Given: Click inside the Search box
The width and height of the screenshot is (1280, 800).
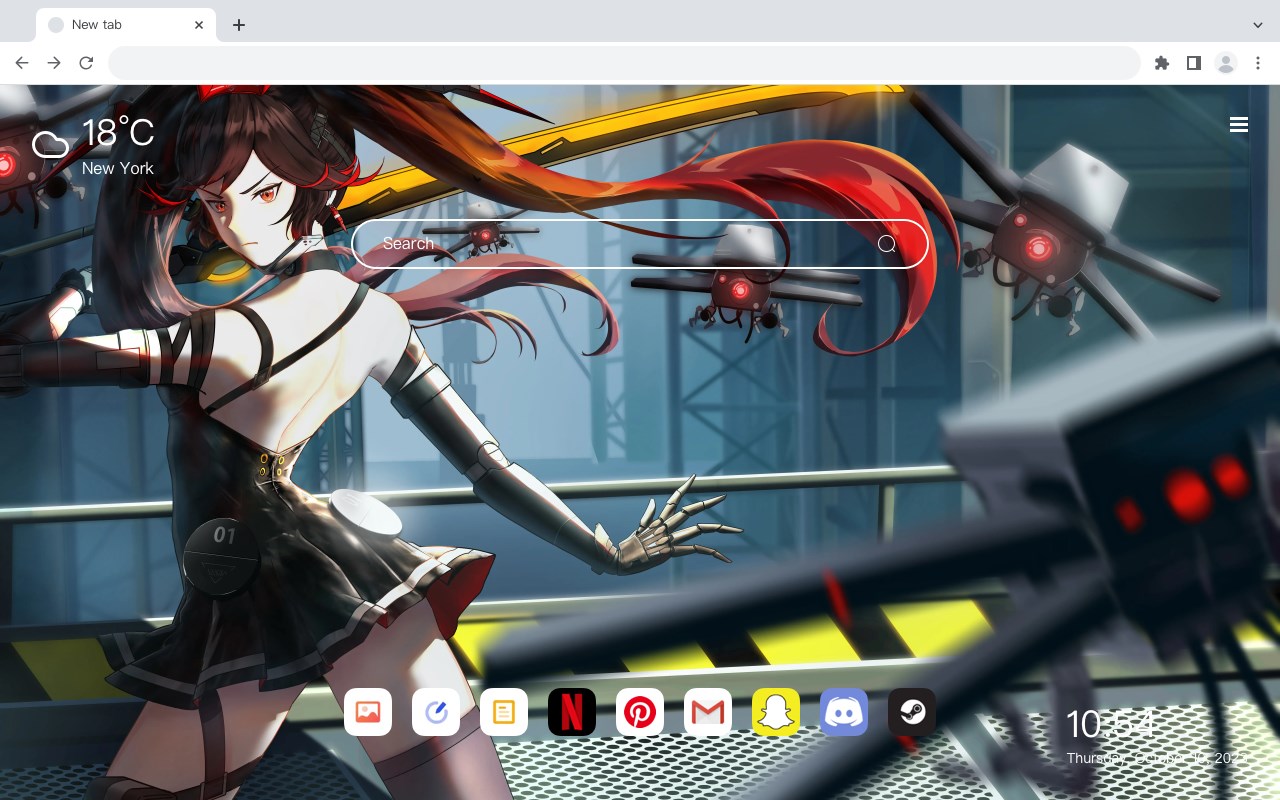Looking at the screenshot, I should pos(640,244).
